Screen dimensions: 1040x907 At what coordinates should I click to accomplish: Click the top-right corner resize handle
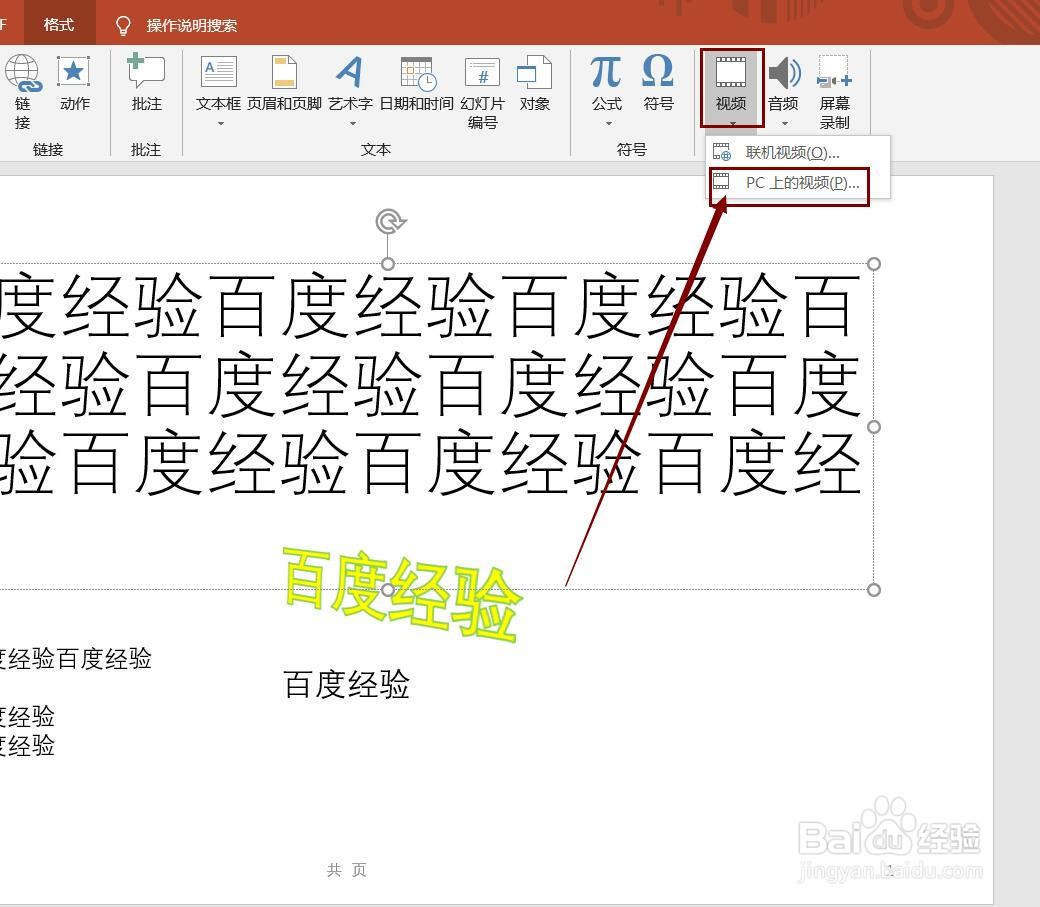coord(874,264)
